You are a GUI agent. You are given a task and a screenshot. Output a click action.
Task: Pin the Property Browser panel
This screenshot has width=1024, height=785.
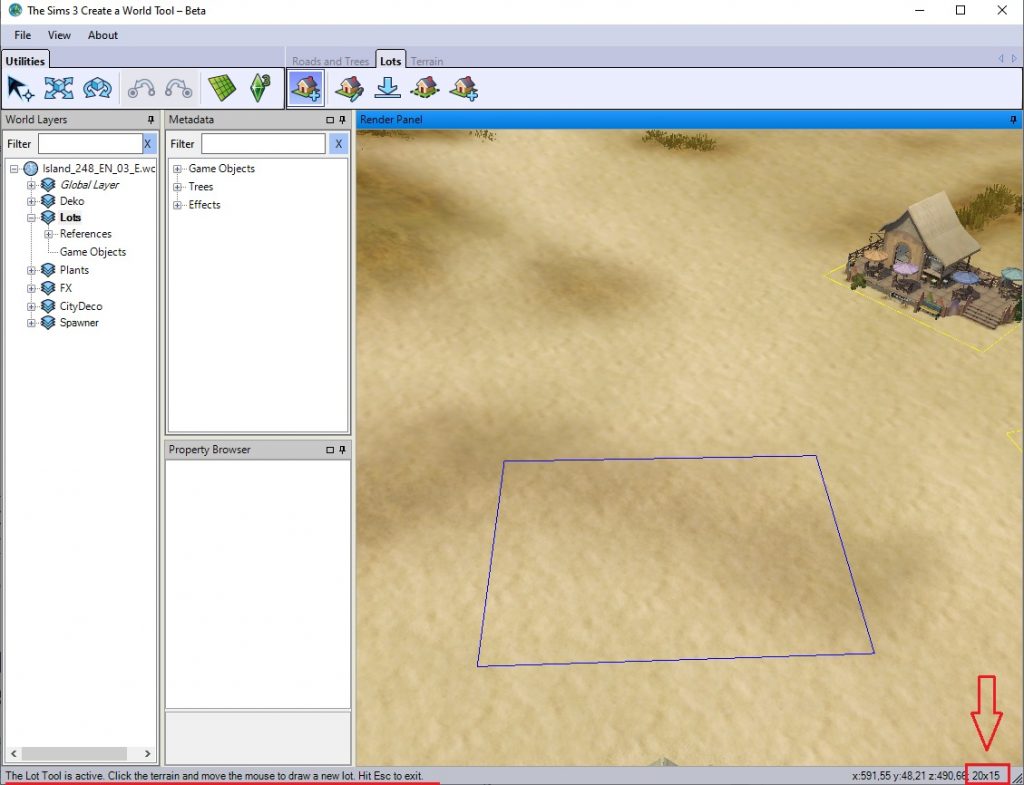(x=342, y=450)
